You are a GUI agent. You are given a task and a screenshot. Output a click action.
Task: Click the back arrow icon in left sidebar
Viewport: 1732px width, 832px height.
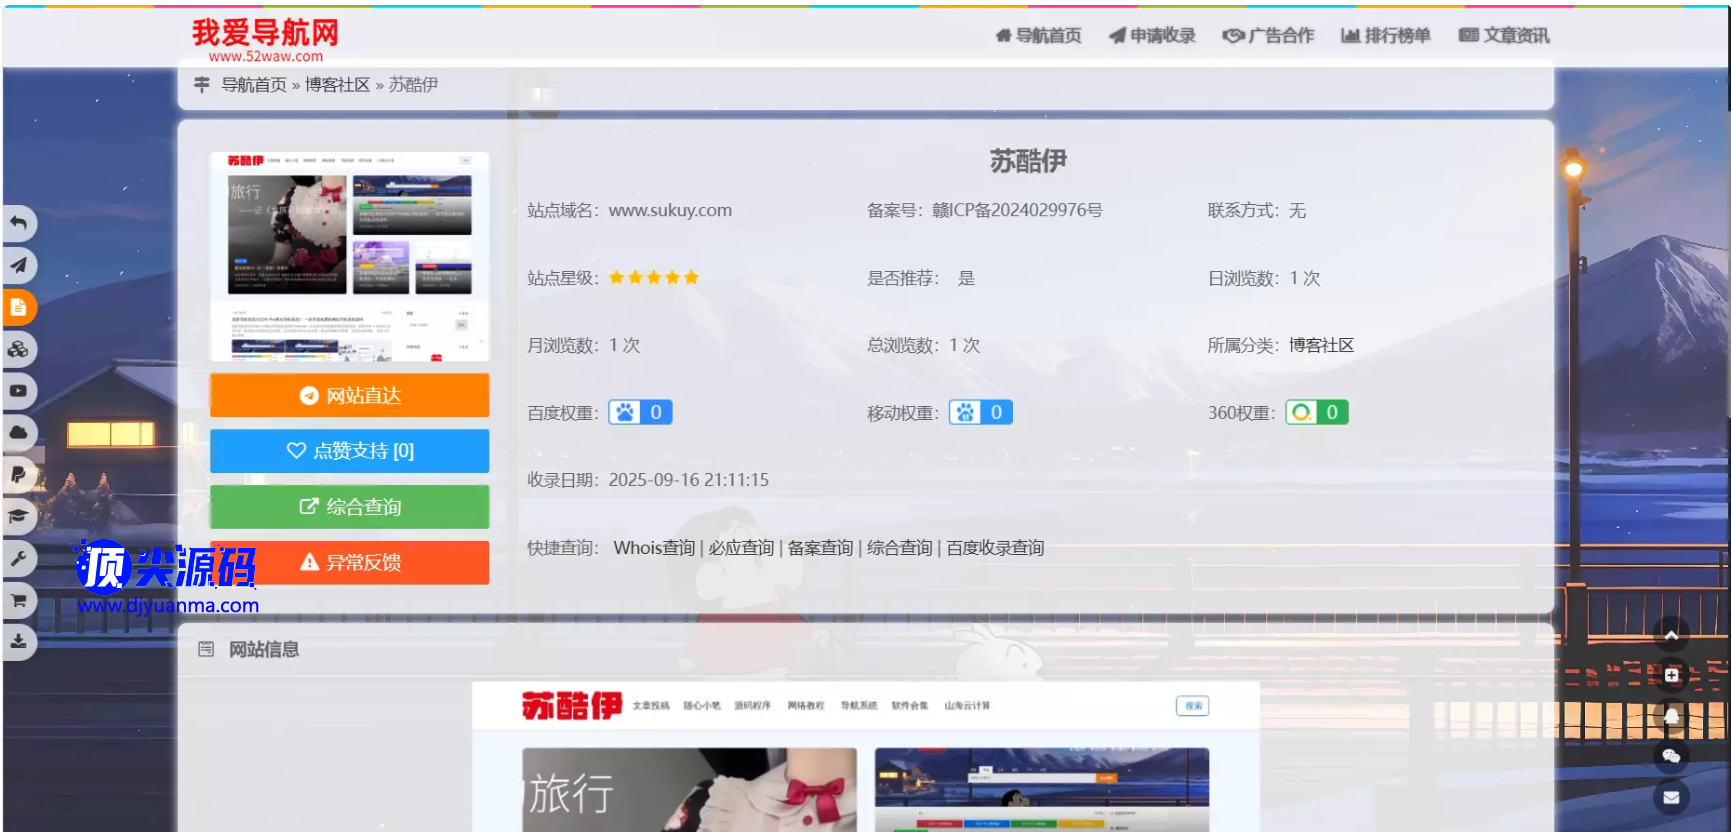(18, 223)
